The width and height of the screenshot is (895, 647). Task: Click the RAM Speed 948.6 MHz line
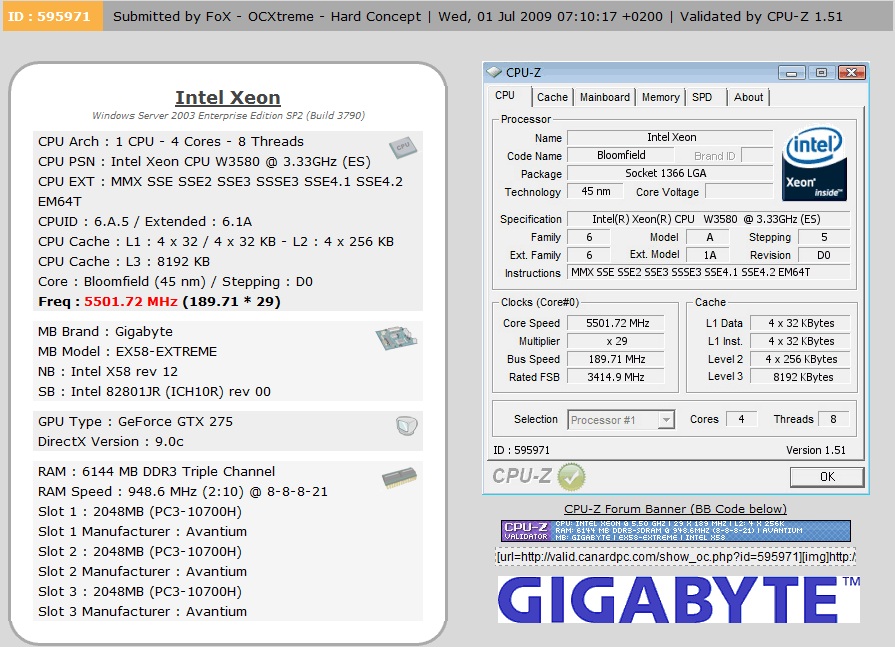tap(183, 492)
